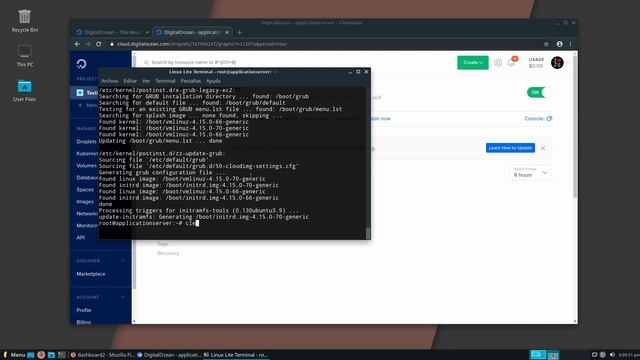The image size is (640, 360).
Task: Reload the DigitalOcean page
Action: pyautogui.click(x=98, y=44)
